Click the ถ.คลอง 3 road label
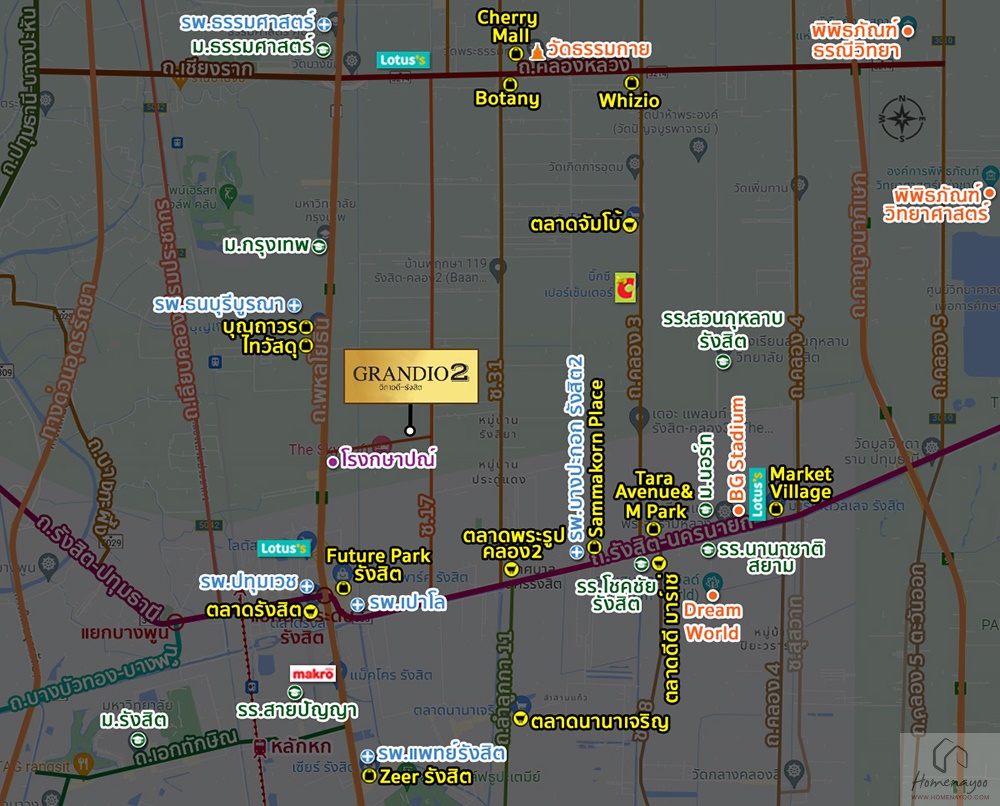1000x806 pixels. [x=633, y=357]
